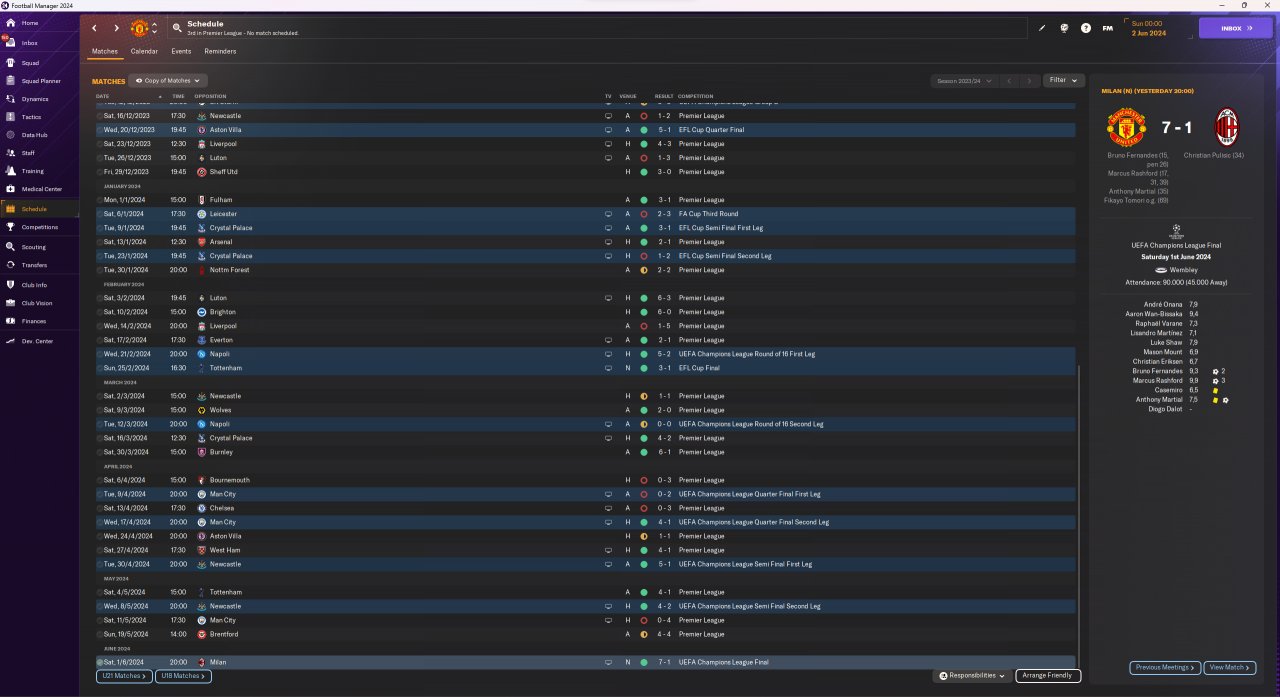Open the Tactics screen
Screen dimensions: 1280x697
[x=31, y=117]
